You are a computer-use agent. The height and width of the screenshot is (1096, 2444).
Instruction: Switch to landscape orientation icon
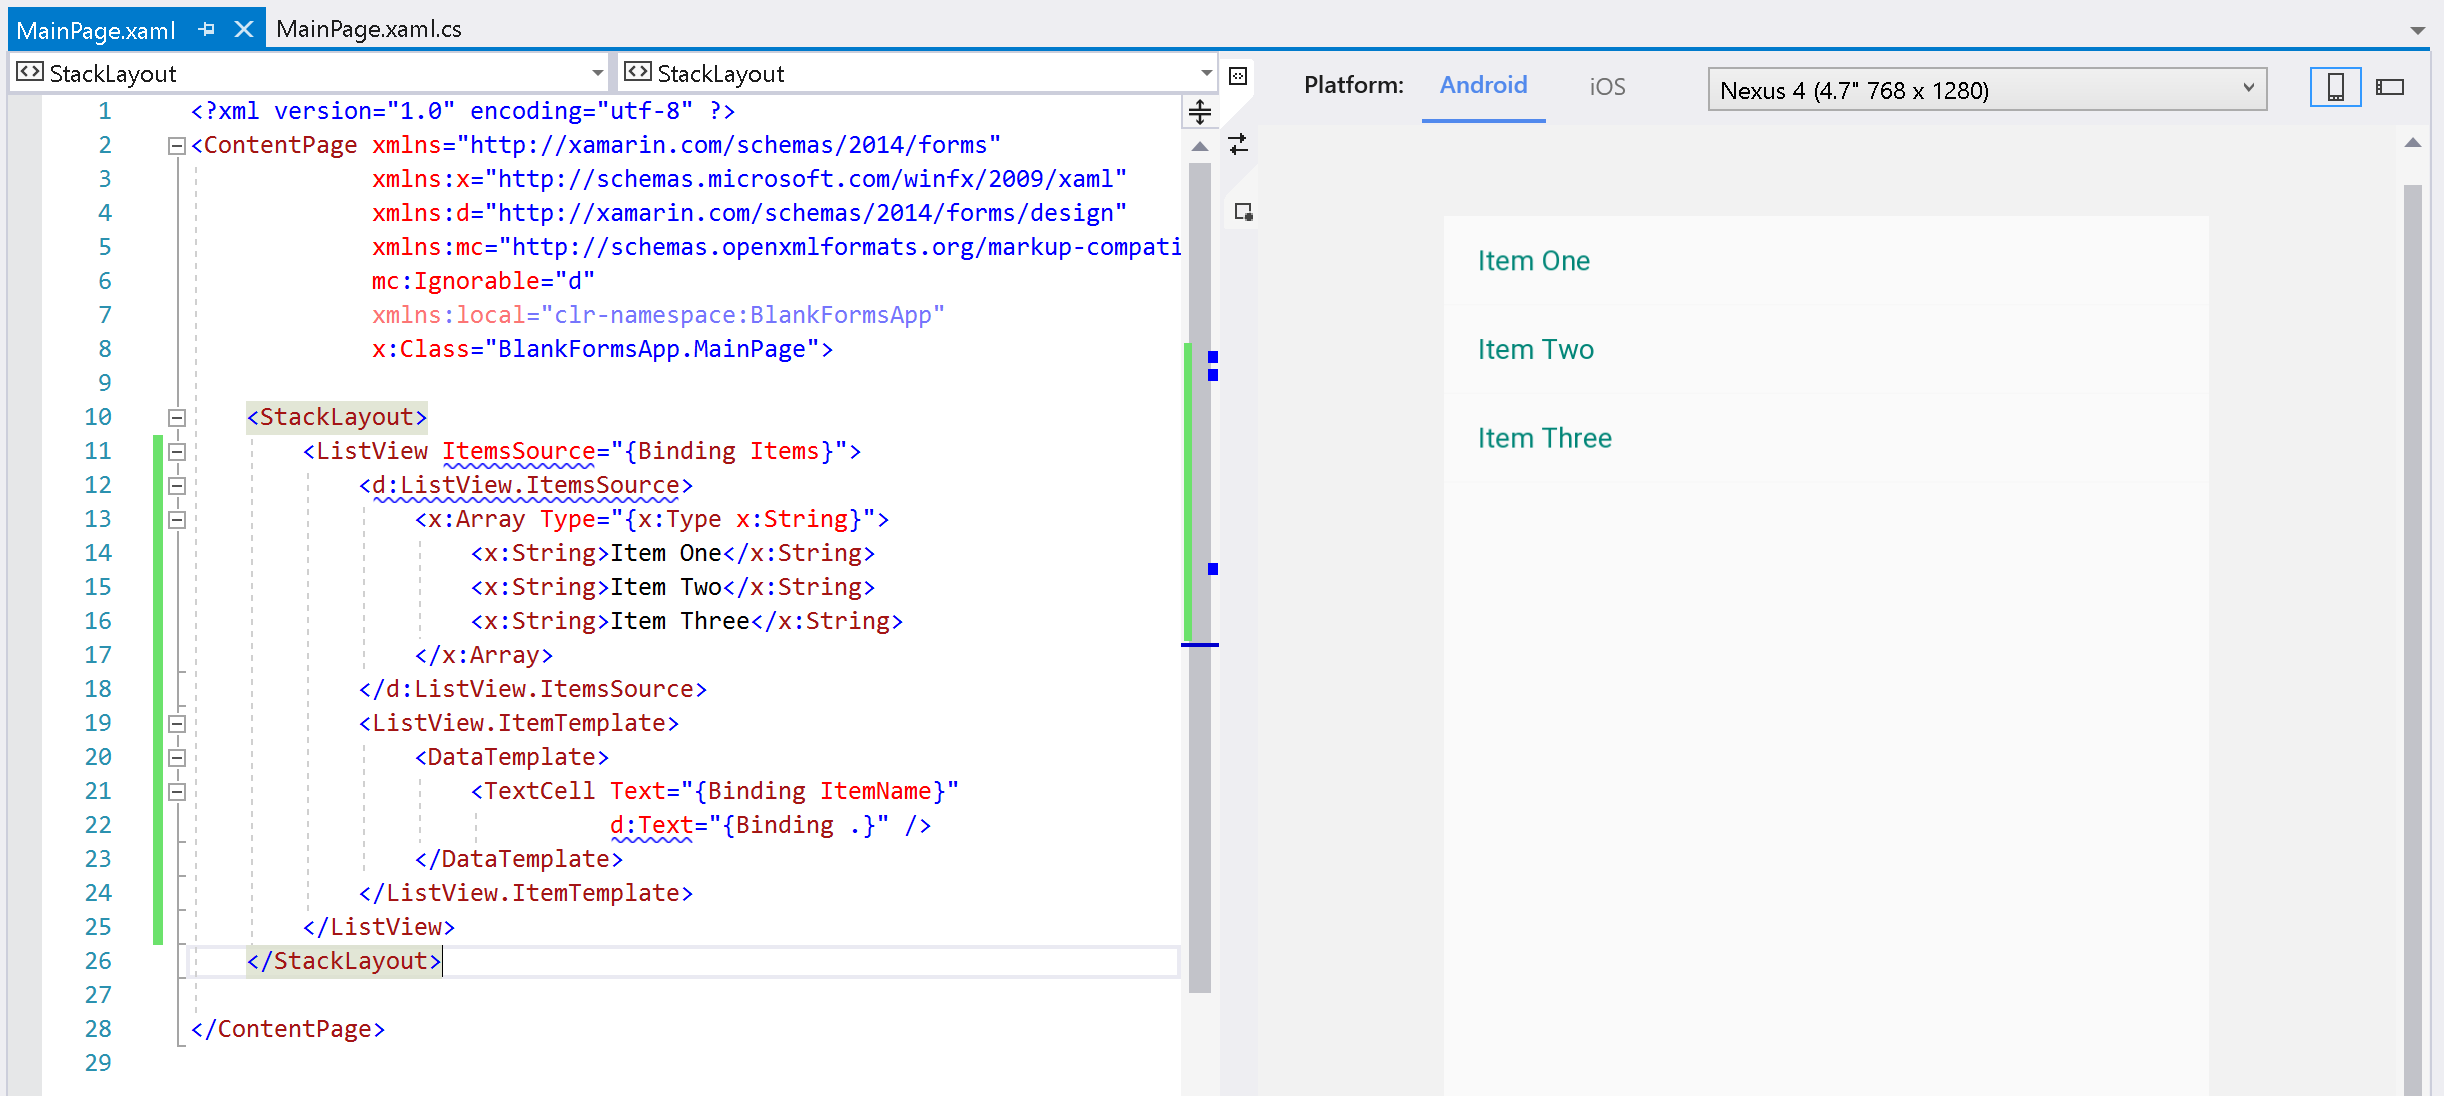2390,88
